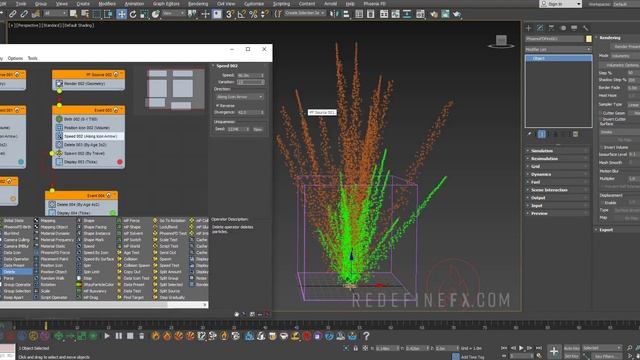
Task: Expand the Dynamics rollout
Action: [557, 174]
